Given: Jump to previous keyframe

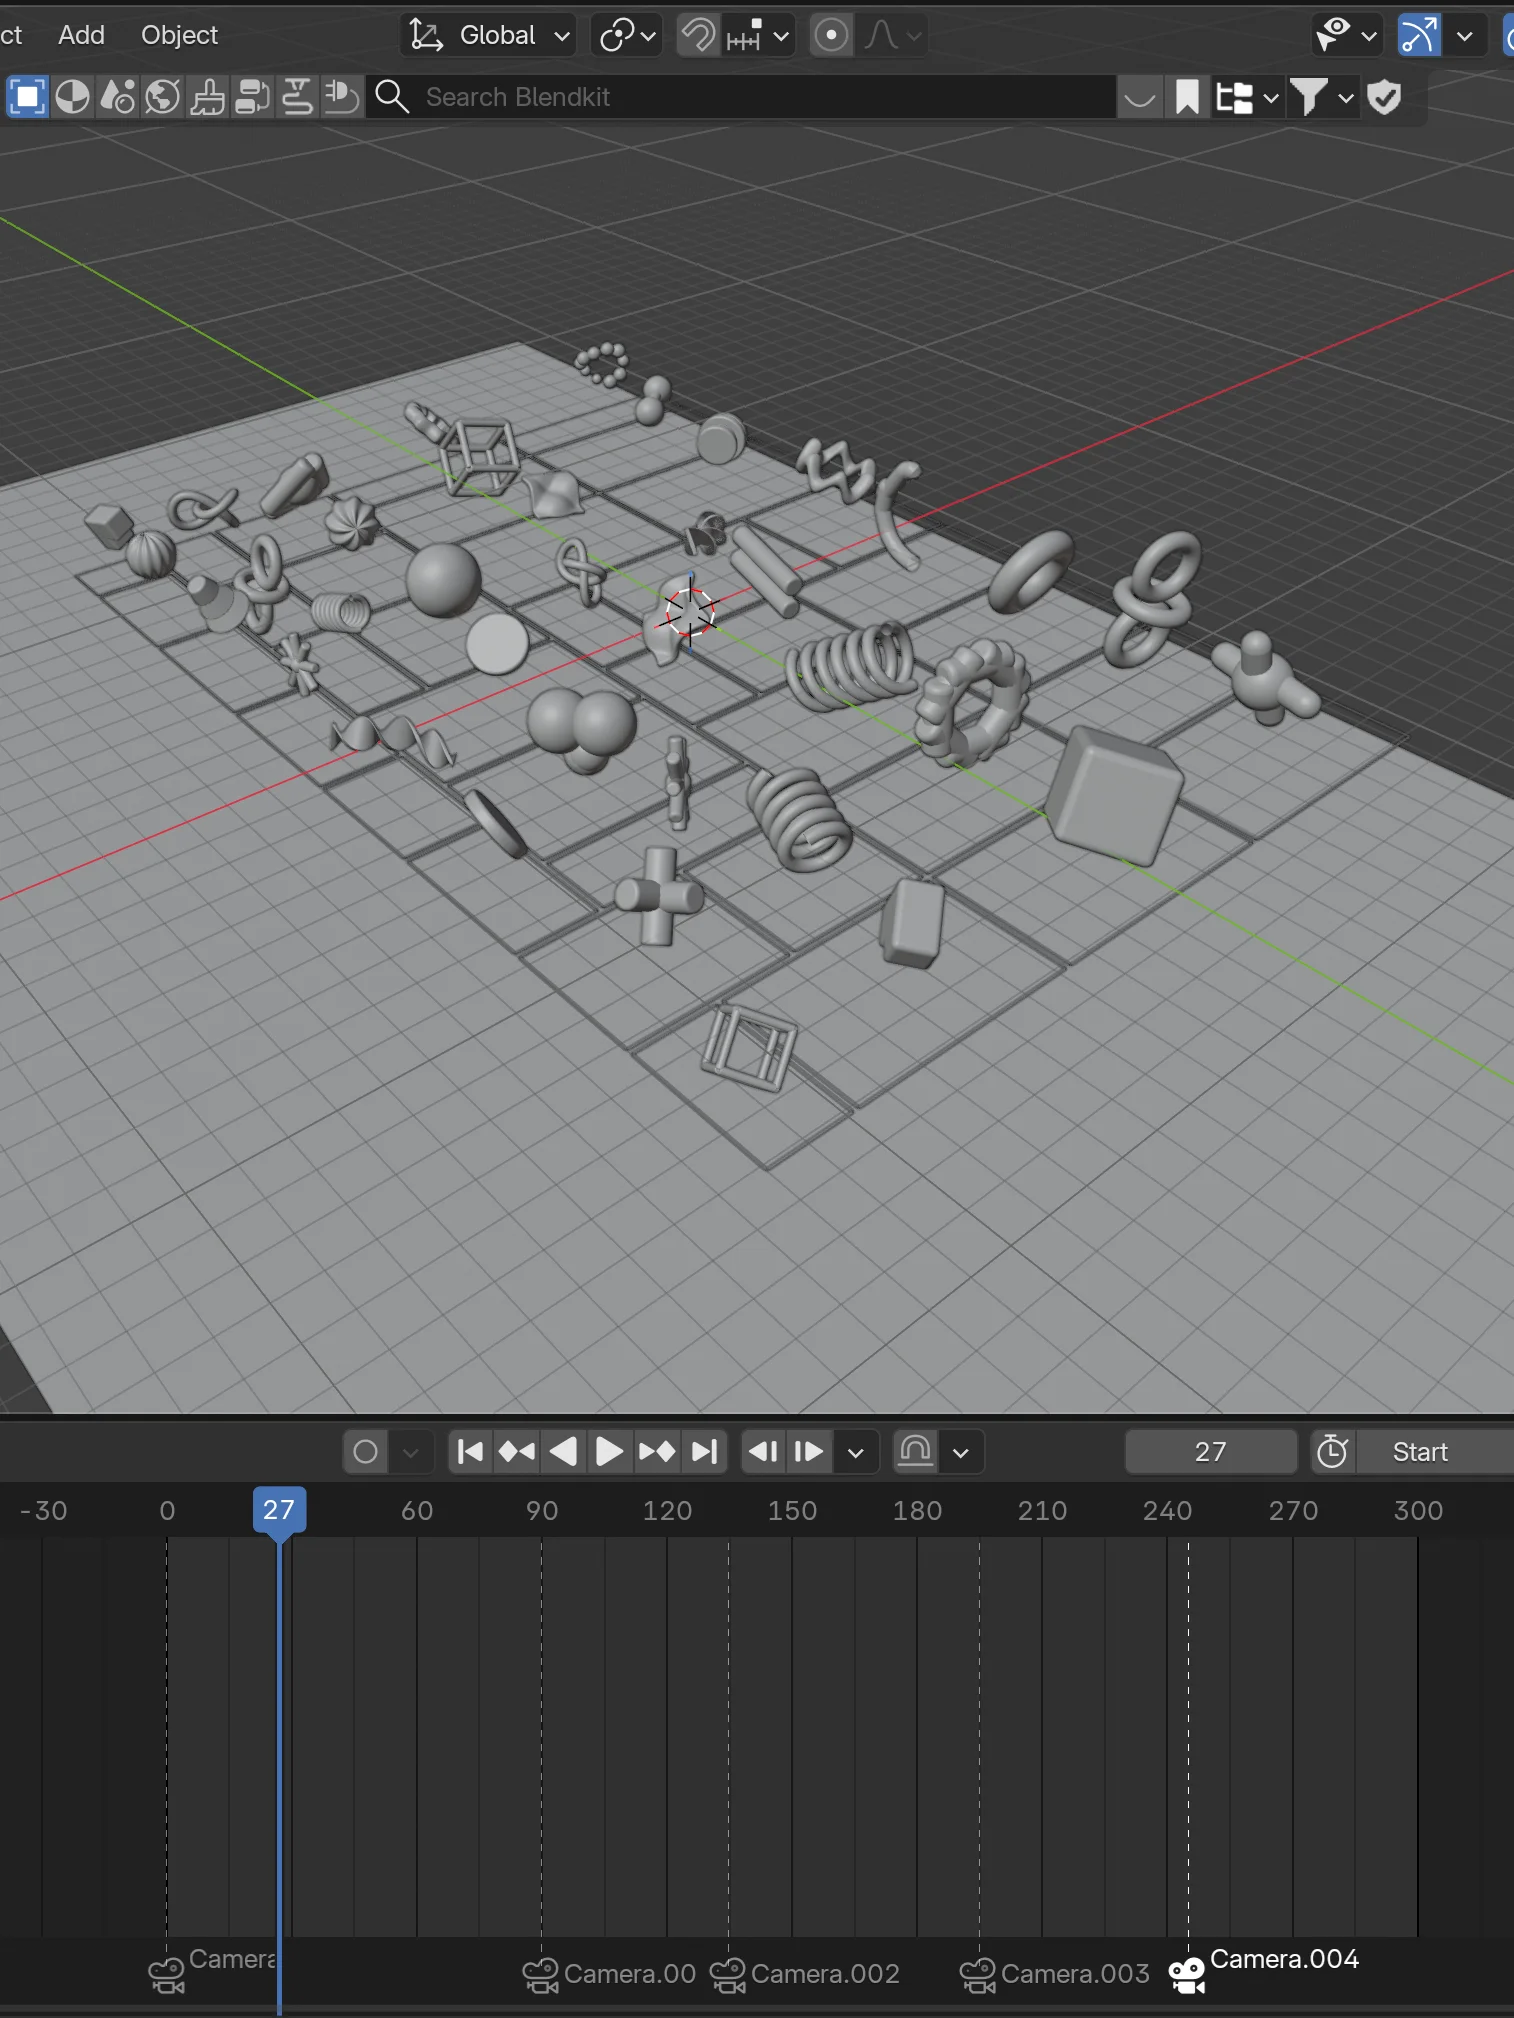Looking at the screenshot, I should click(517, 1452).
